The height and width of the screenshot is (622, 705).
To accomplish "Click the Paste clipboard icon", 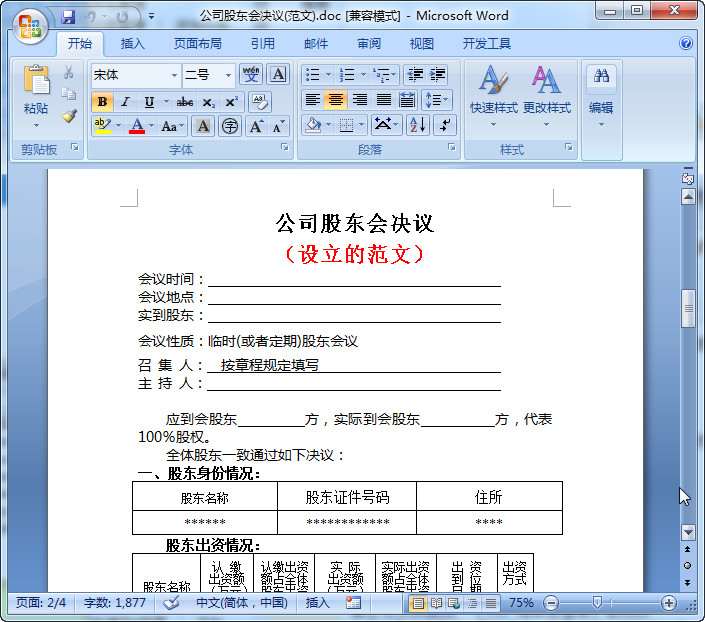I will (36, 80).
